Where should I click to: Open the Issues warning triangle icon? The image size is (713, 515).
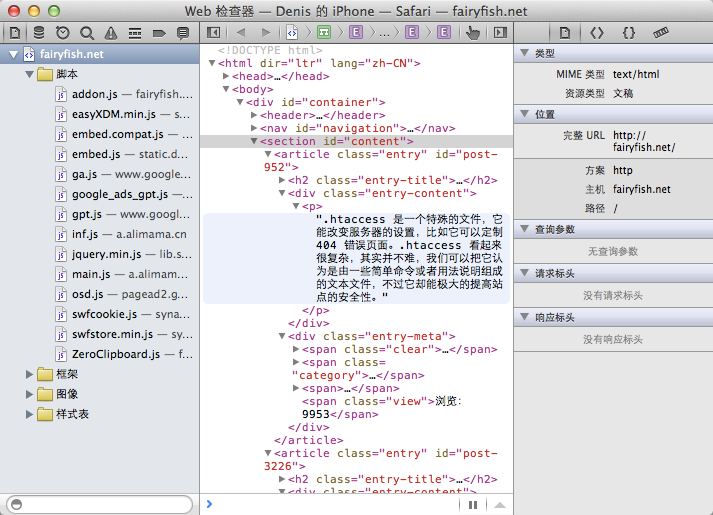(110, 33)
